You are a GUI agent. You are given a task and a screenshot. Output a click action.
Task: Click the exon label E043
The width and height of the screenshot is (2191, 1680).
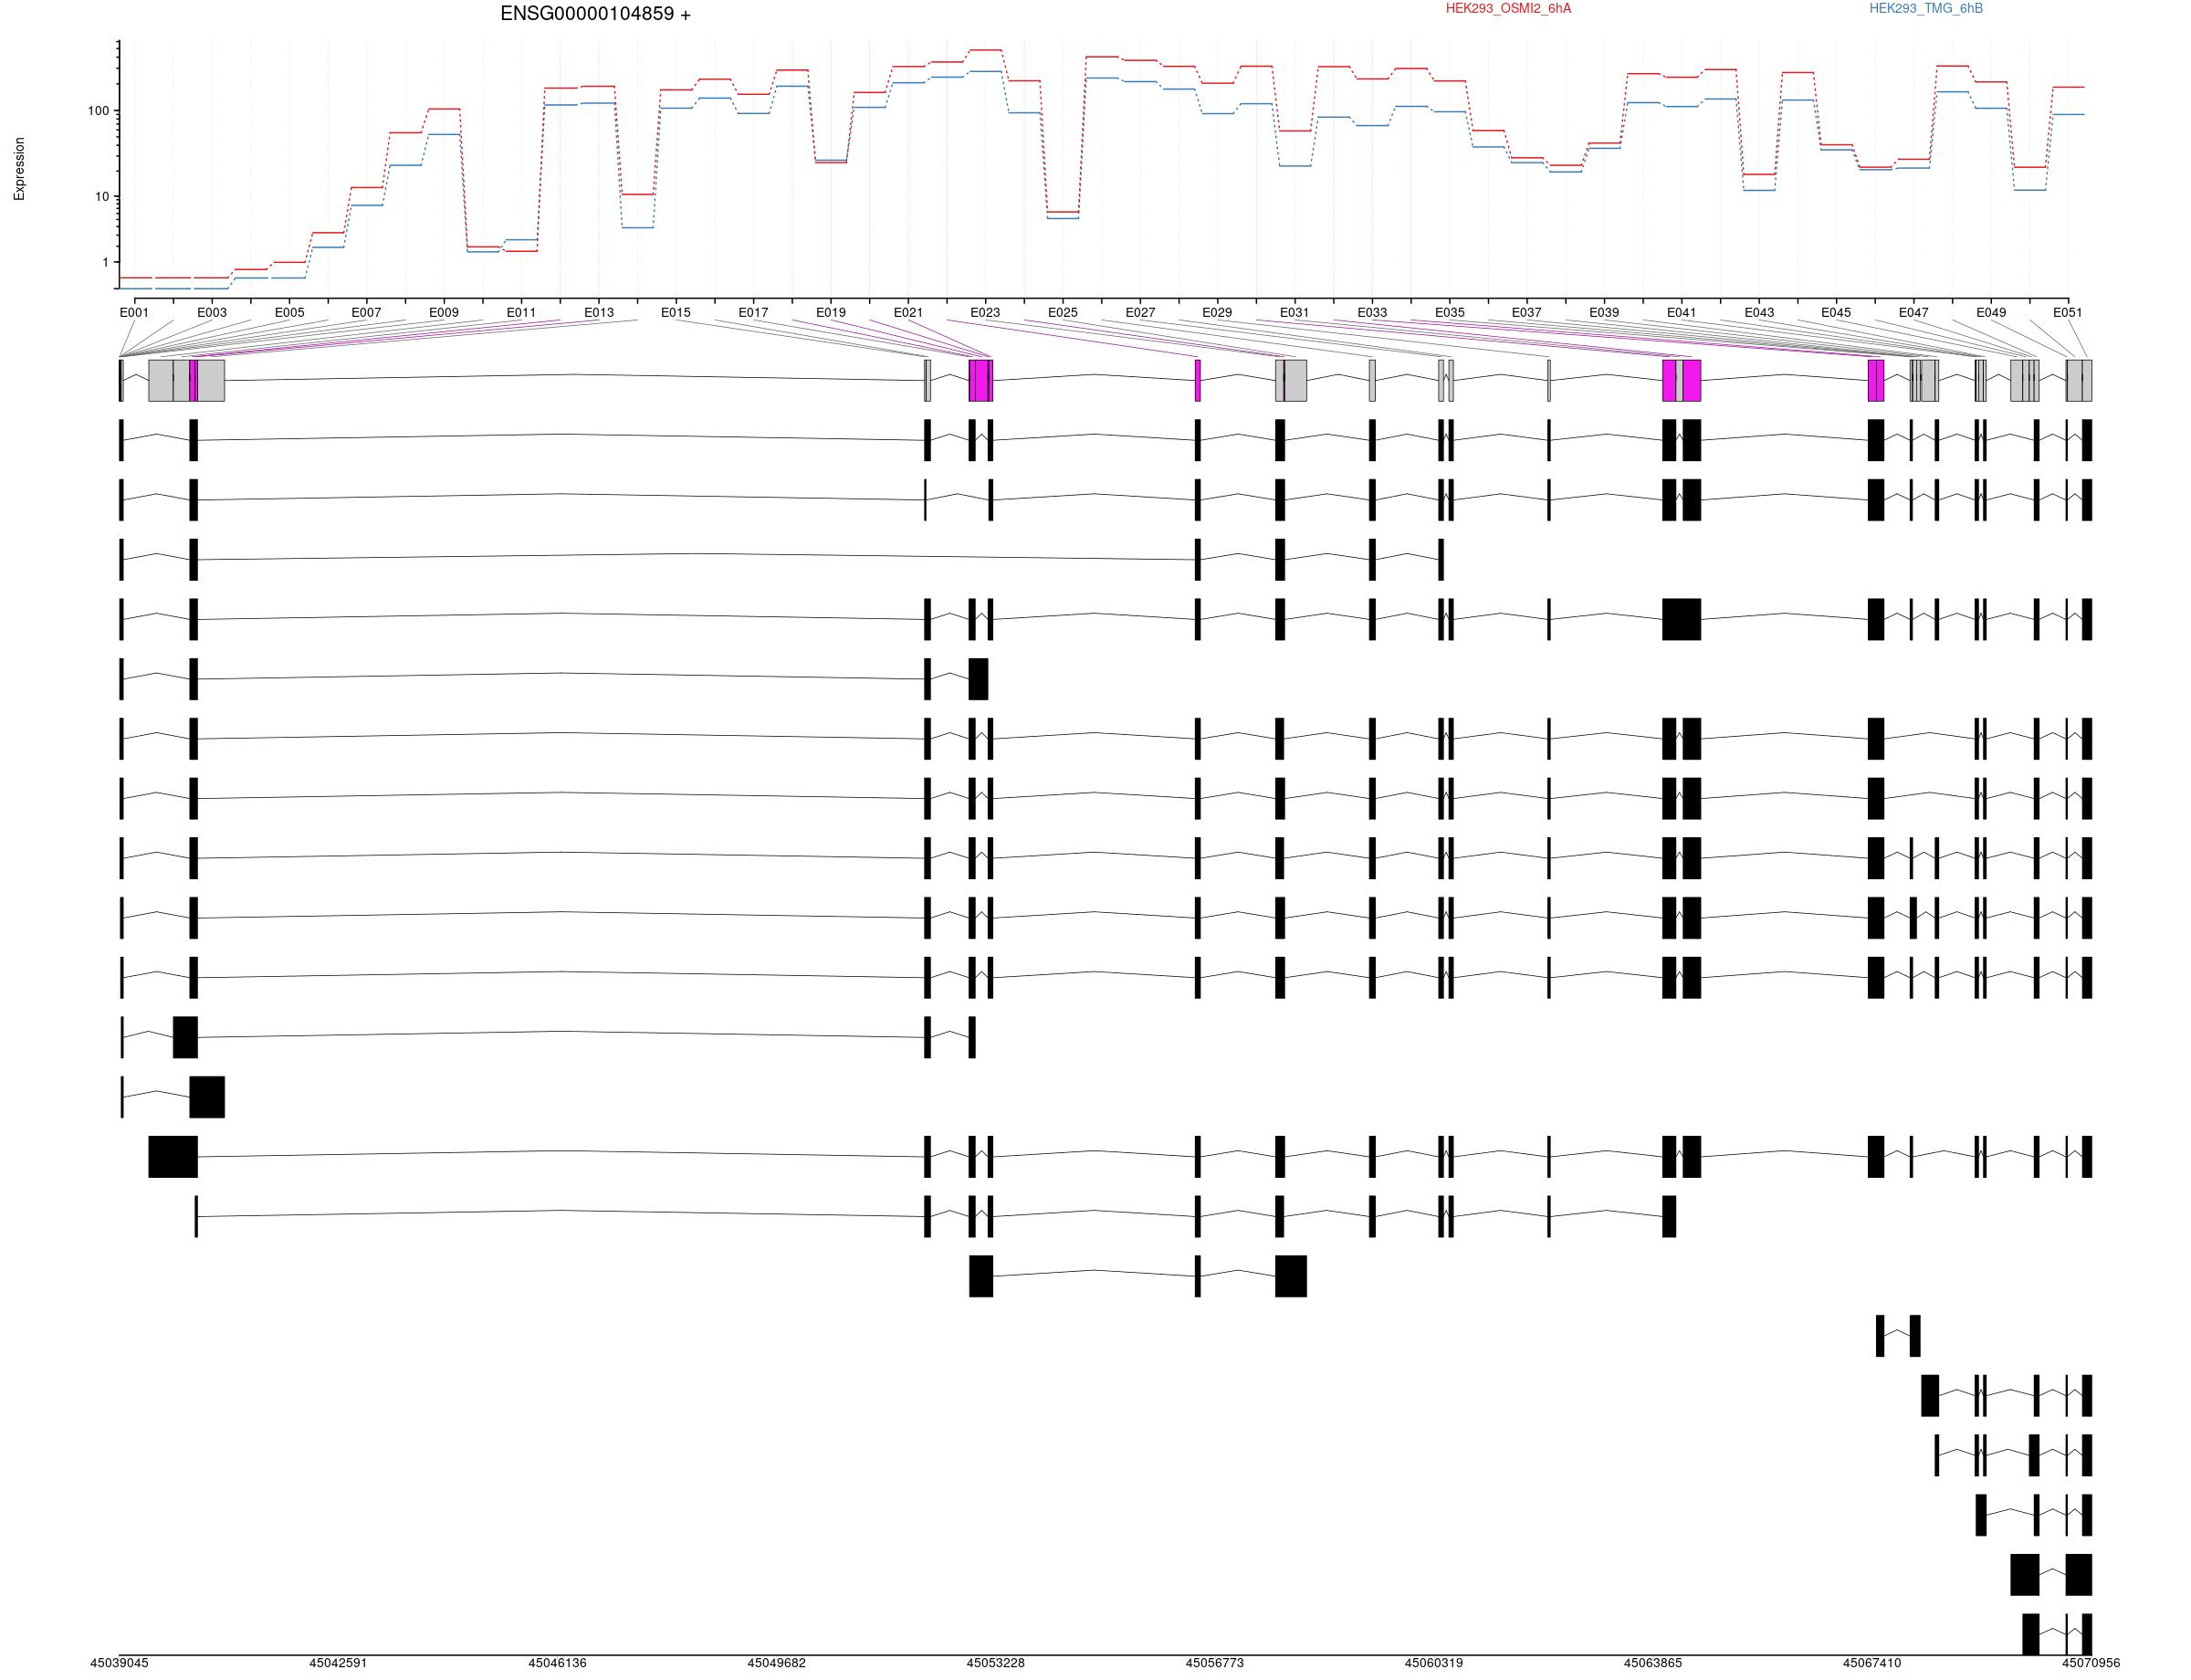[x=1759, y=312]
